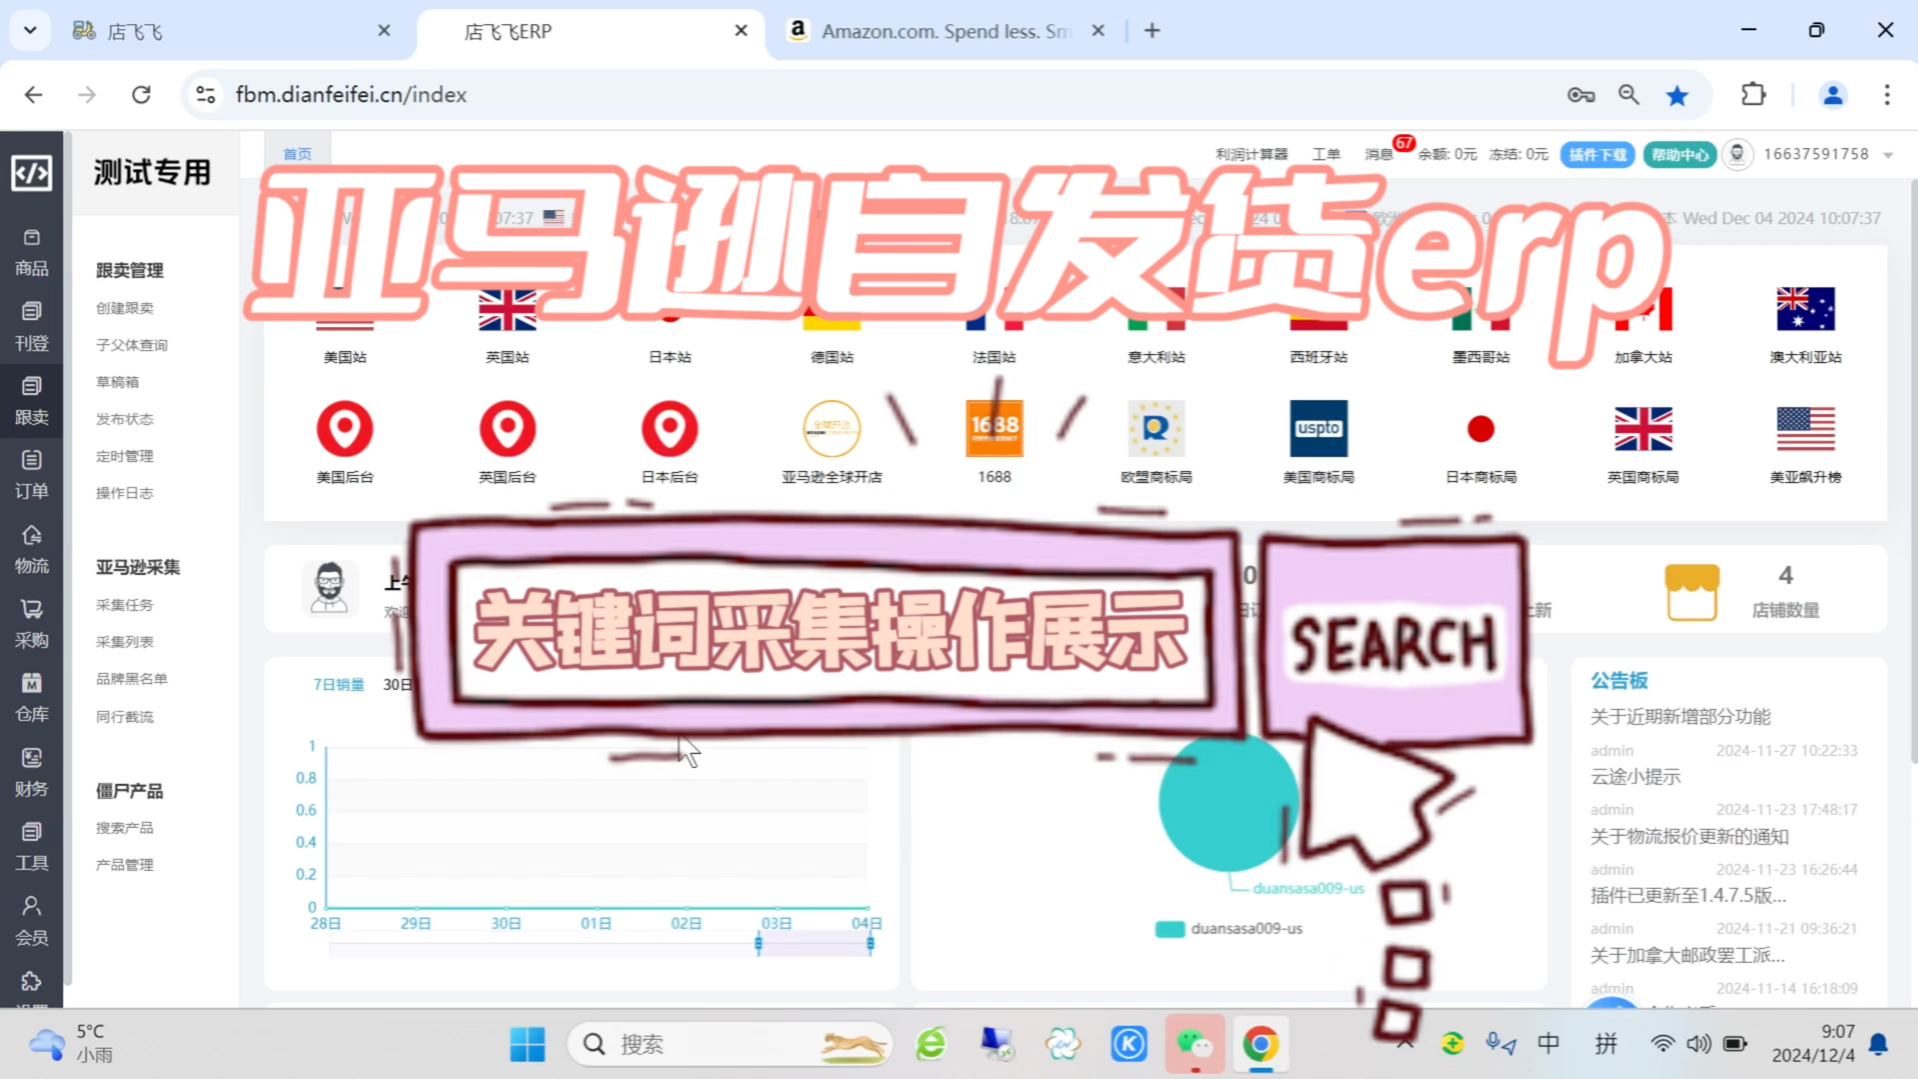Open 采集列表 menu item

pyautogui.click(x=125, y=642)
